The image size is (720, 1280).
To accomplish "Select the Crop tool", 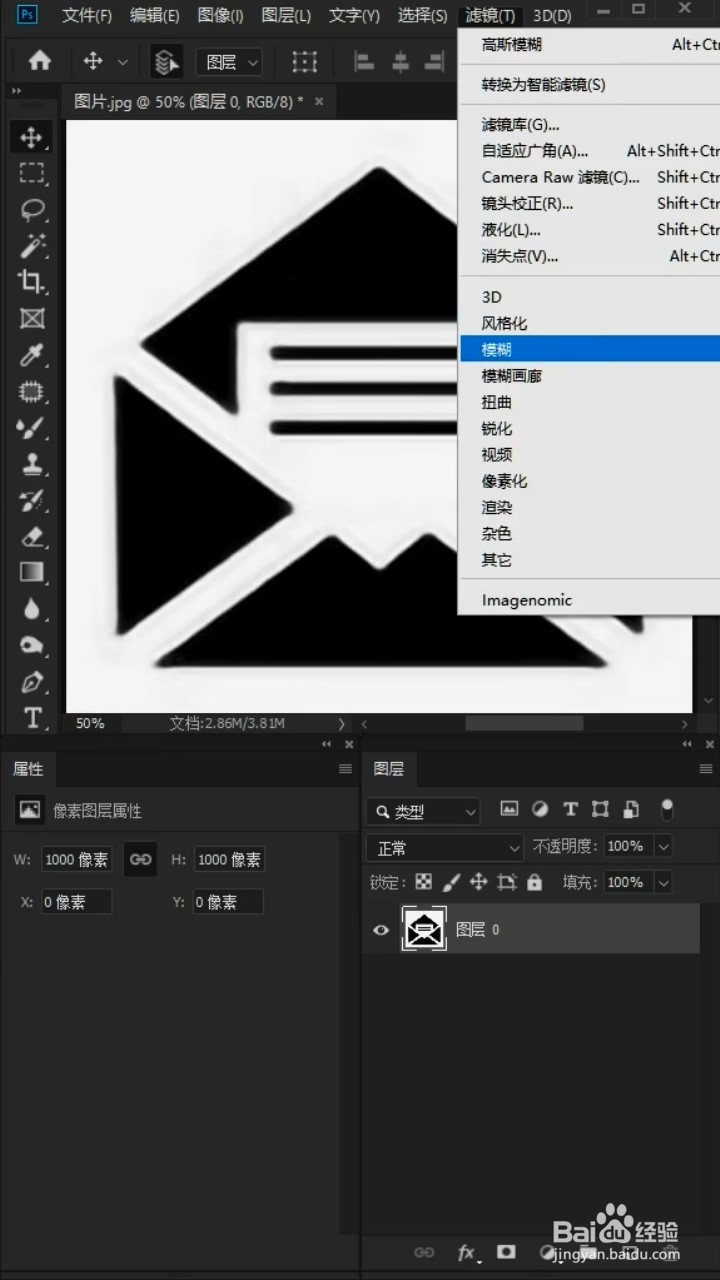I will [x=32, y=282].
